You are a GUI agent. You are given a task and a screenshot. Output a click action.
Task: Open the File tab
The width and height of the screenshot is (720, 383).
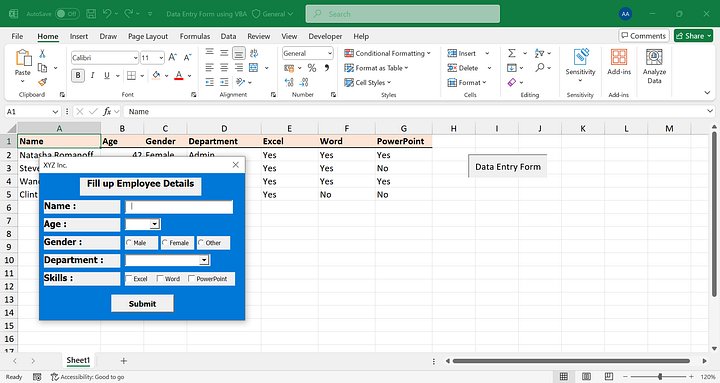tap(17, 36)
